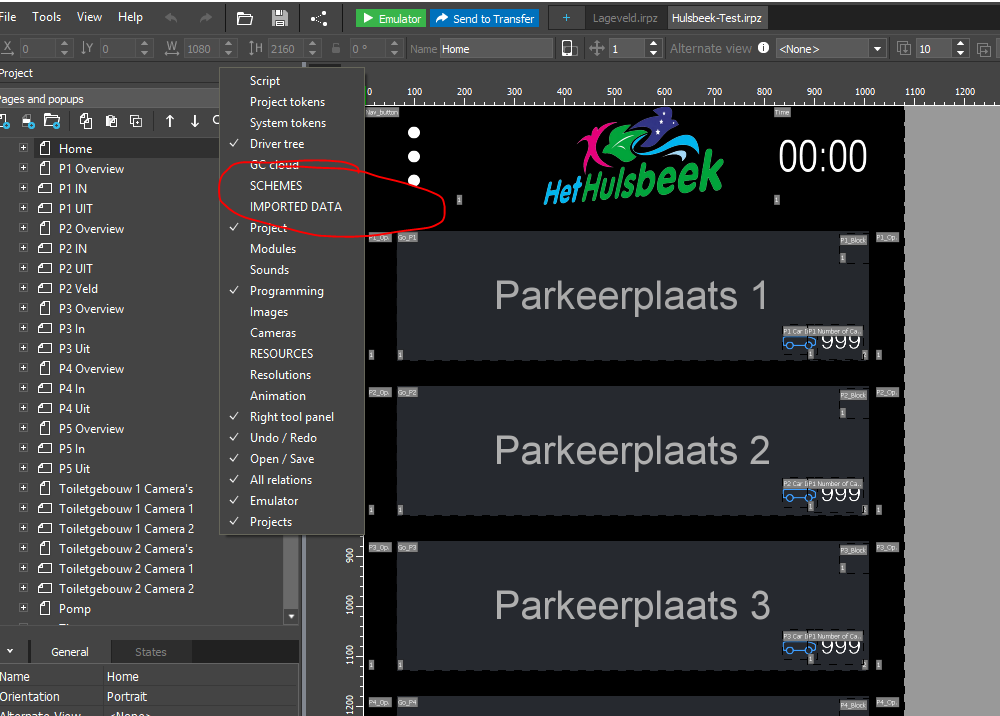Increase the H height value stepper
Image resolution: width=1000 pixels, height=716 pixels.
(x=312, y=44)
